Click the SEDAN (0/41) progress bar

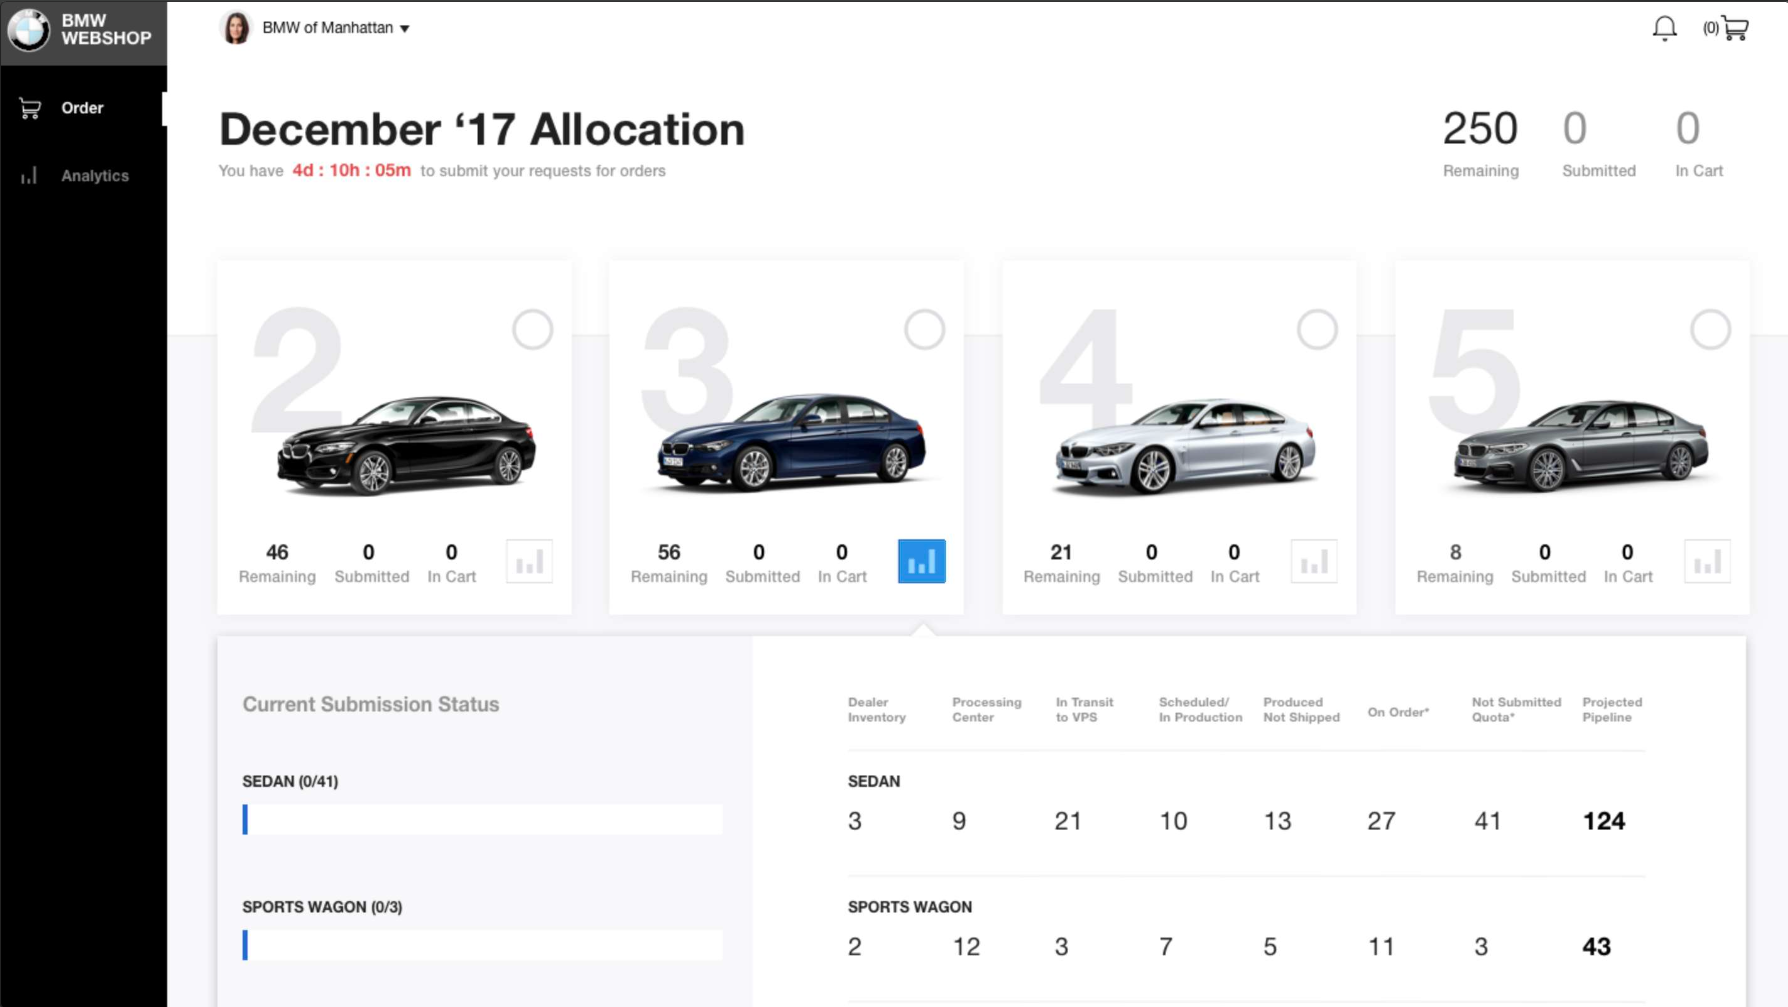click(x=482, y=820)
